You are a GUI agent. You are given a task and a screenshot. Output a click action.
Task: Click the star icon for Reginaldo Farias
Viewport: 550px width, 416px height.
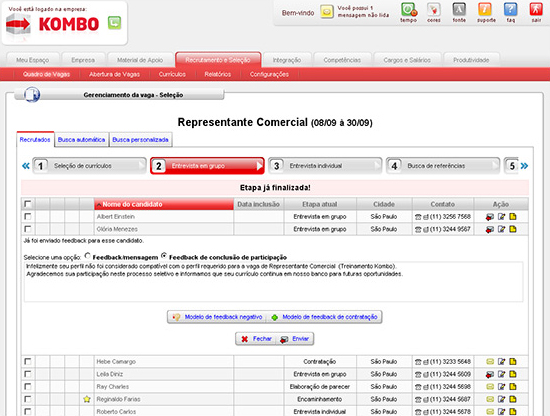(x=87, y=399)
